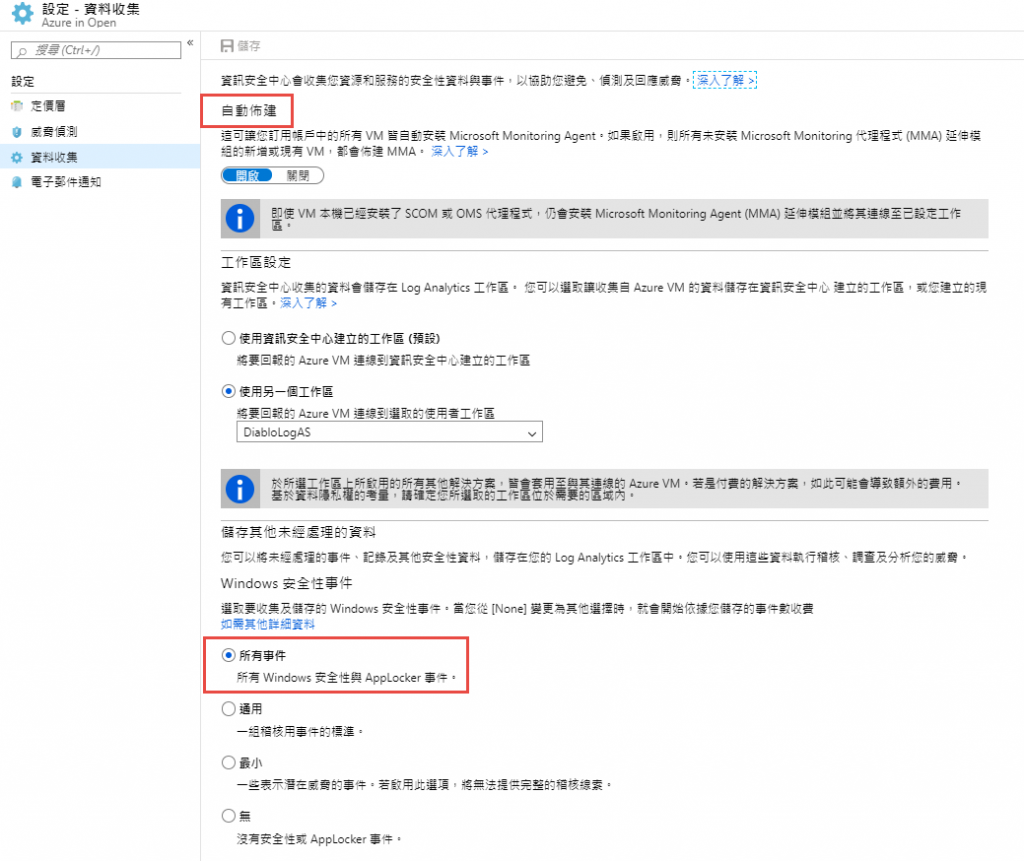Click the 工作區設定 heading text
1024x861 pixels.
tap(256, 263)
